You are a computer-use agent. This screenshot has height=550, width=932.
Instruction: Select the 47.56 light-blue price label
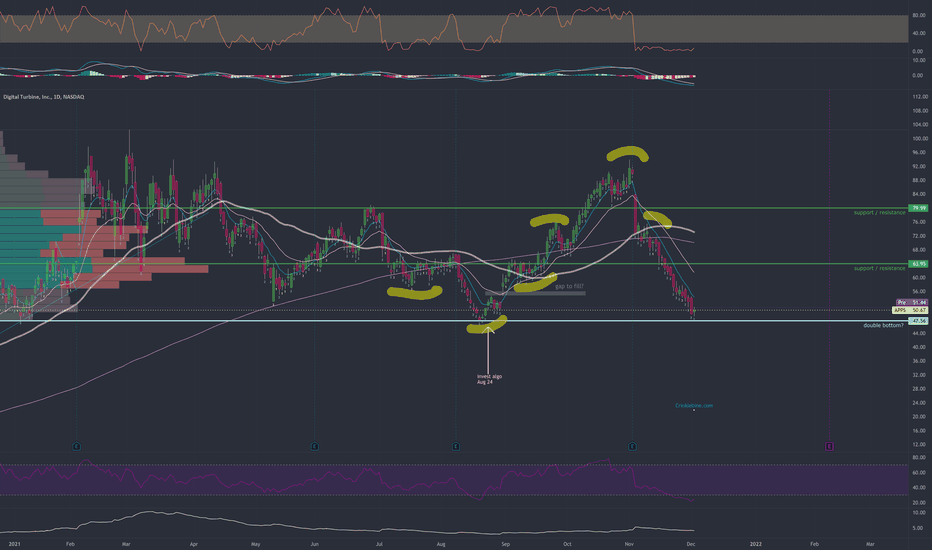918,320
